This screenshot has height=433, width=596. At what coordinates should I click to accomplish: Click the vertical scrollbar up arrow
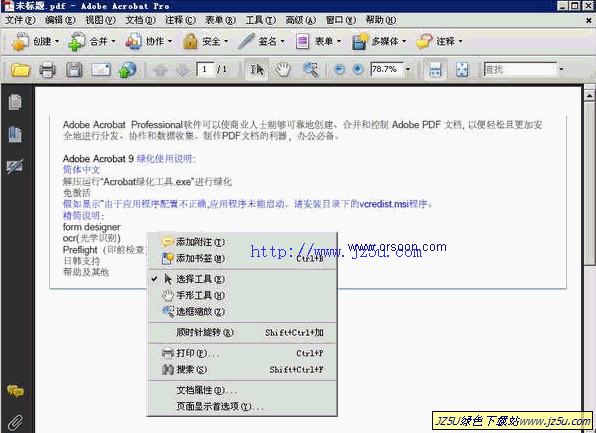click(589, 95)
